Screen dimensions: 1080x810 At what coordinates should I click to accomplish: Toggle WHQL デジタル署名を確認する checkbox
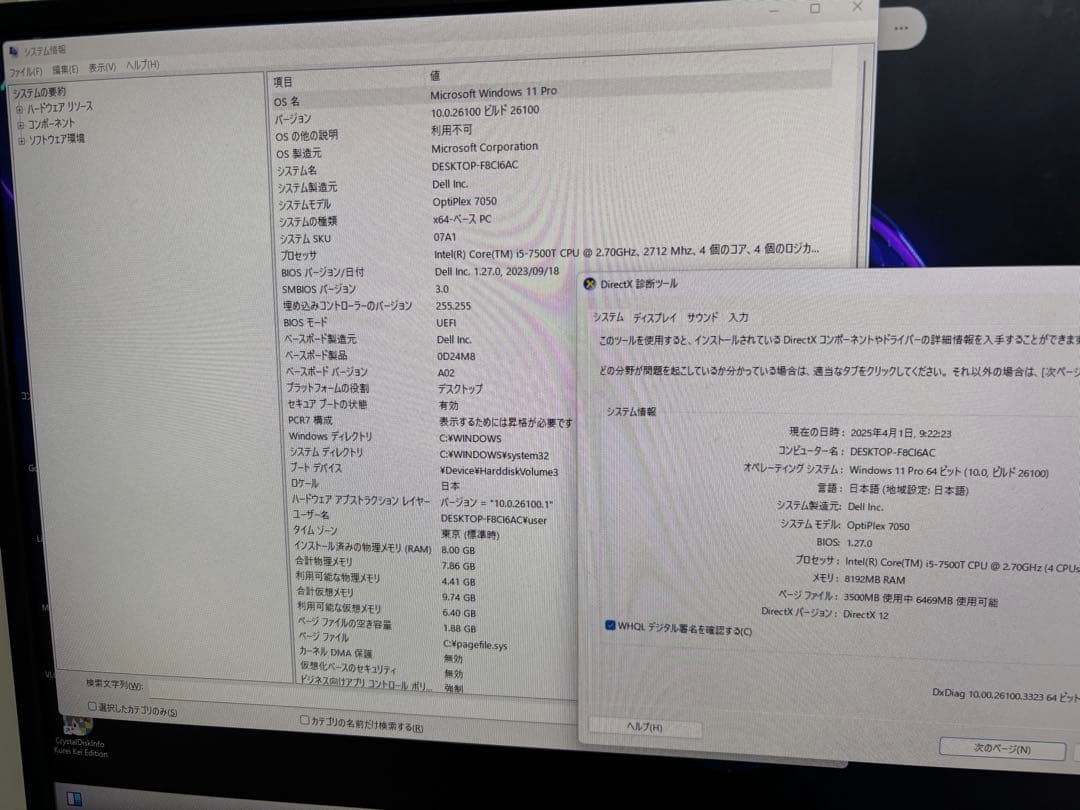(610, 625)
